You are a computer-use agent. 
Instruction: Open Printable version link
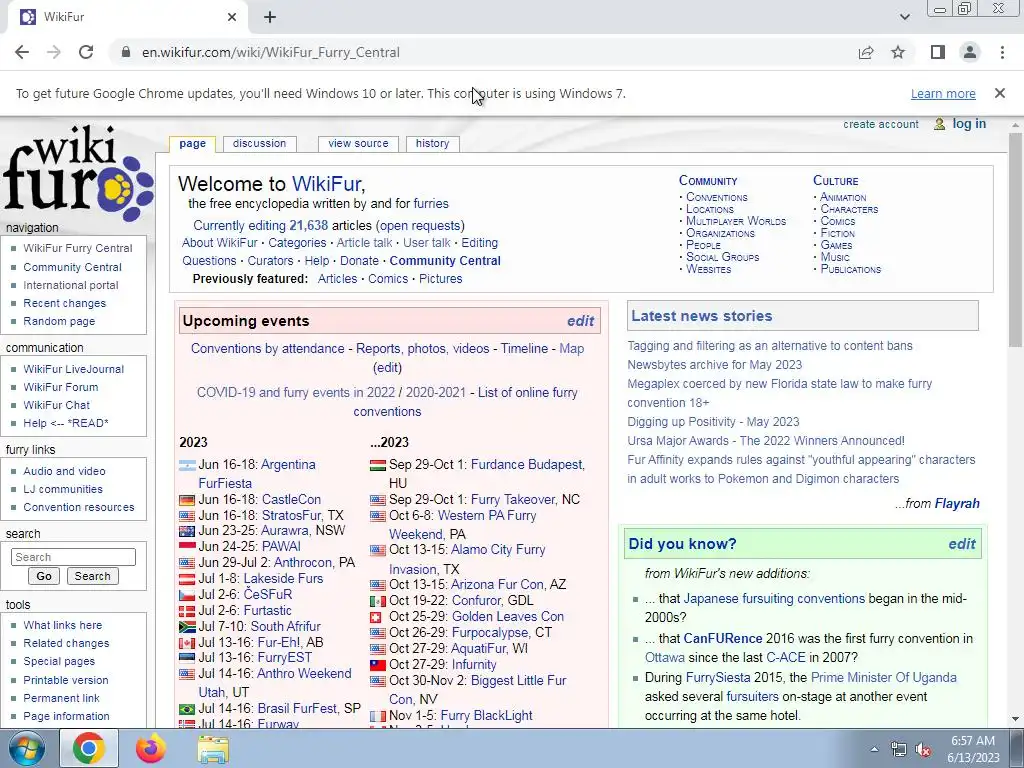tap(66, 680)
